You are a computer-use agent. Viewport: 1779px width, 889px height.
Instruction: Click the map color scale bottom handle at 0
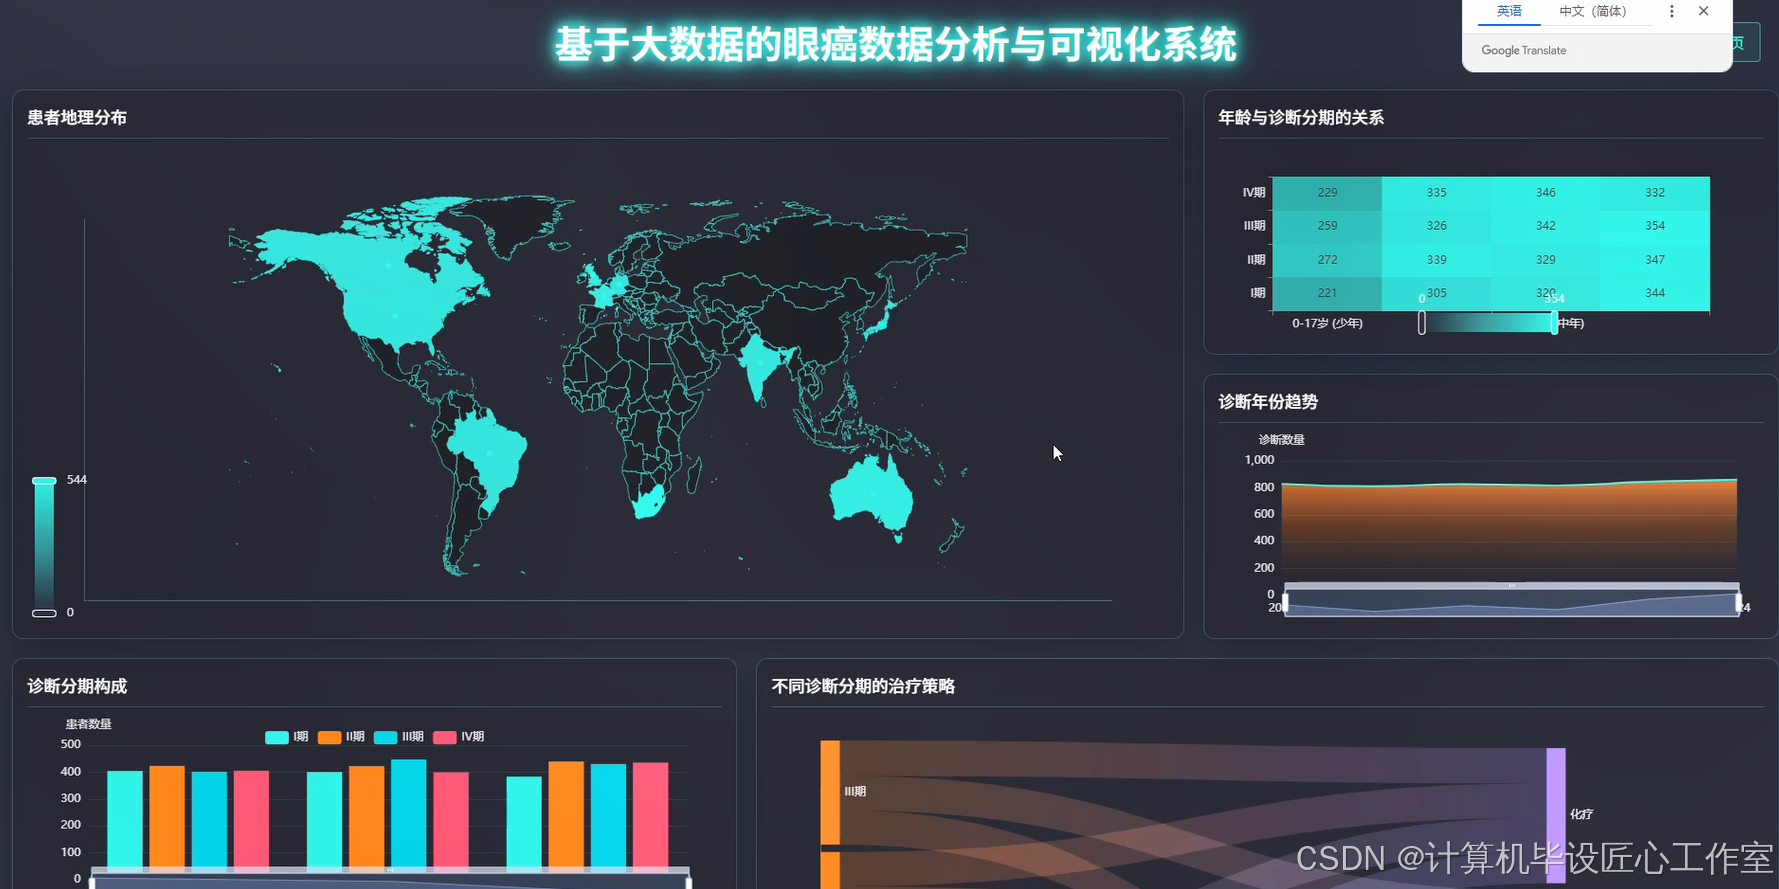coord(44,613)
